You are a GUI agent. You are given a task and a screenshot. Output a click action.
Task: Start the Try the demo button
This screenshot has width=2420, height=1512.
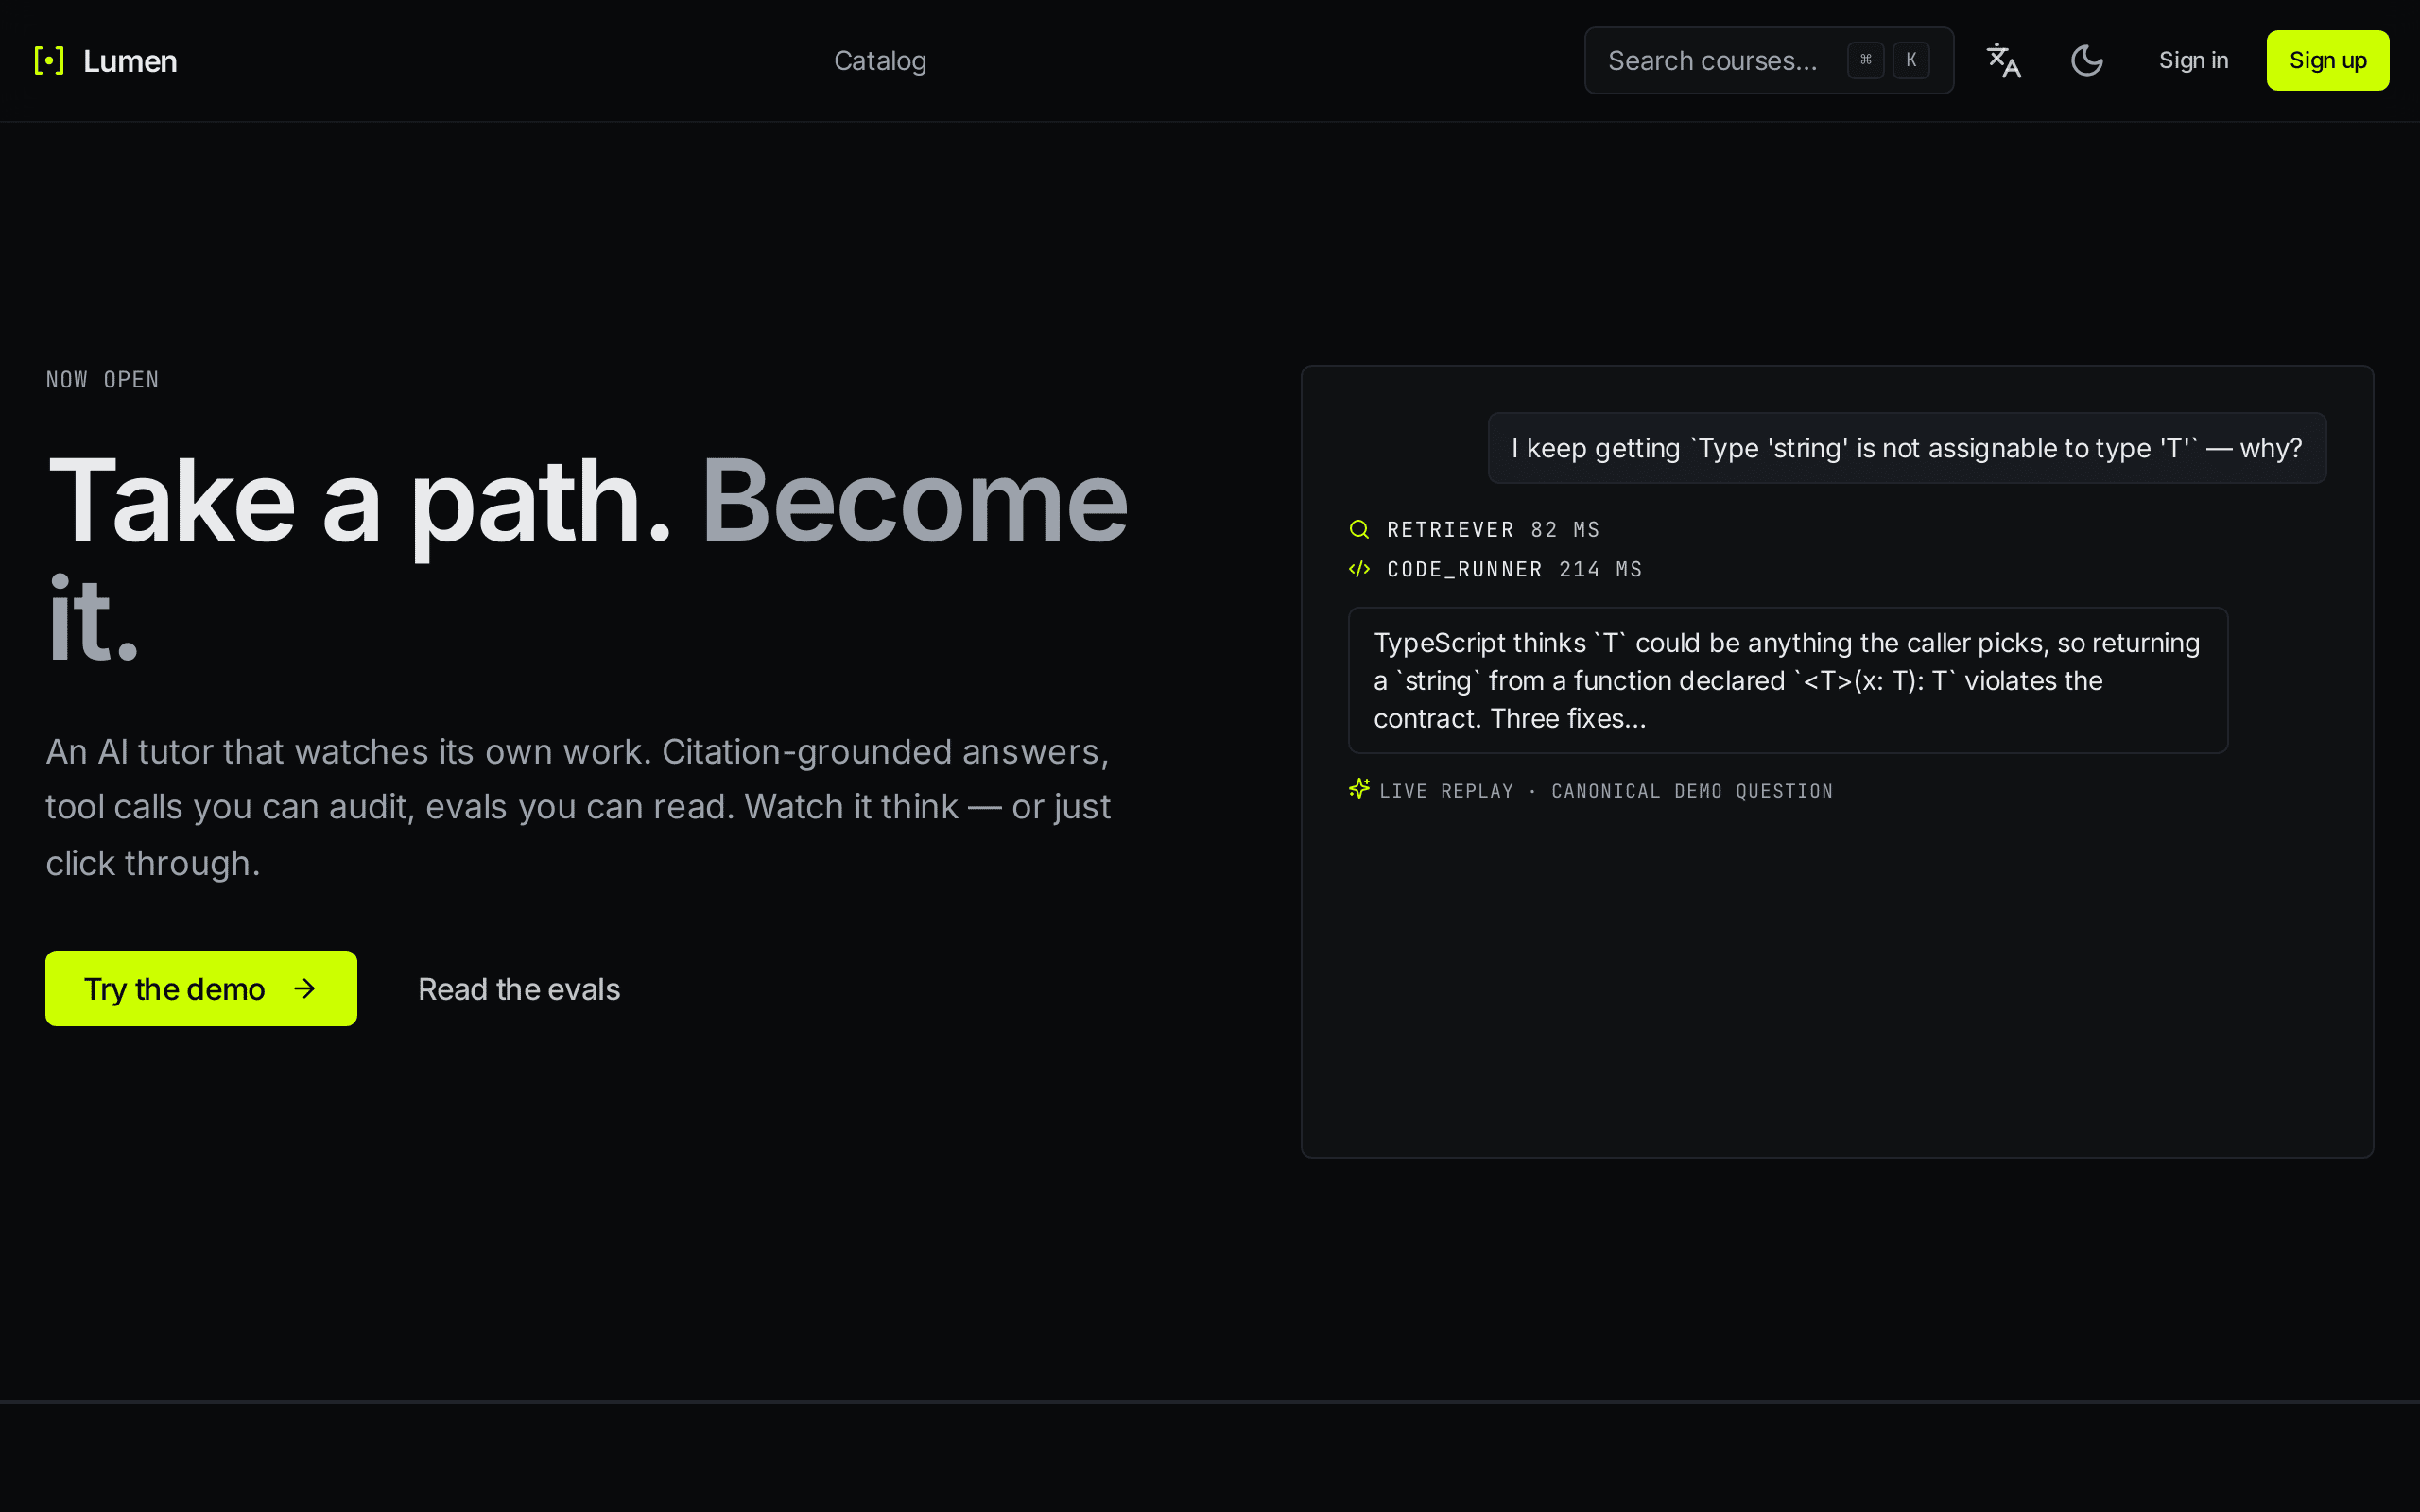coord(201,988)
